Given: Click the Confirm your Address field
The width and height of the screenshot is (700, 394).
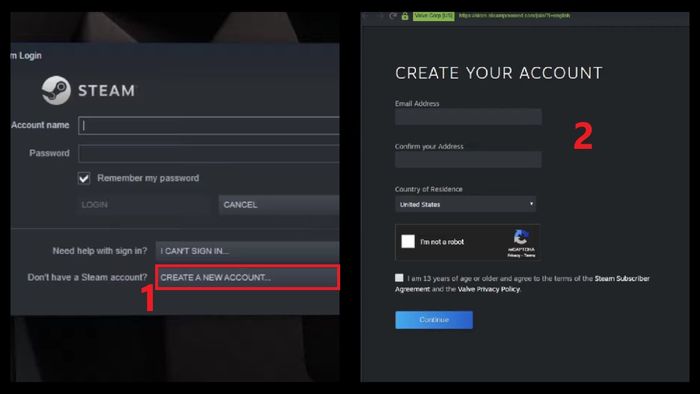Looking at the screenshot, I should pyautogui.click(x=468, y=159).
